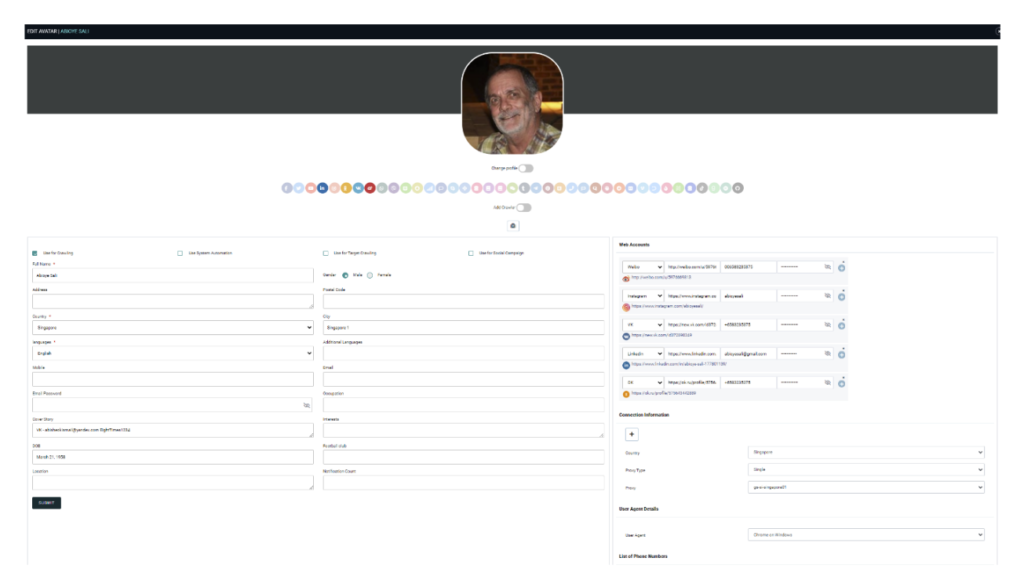Click the avatar profile photo
1024x576 pixels.
[512, 103]
